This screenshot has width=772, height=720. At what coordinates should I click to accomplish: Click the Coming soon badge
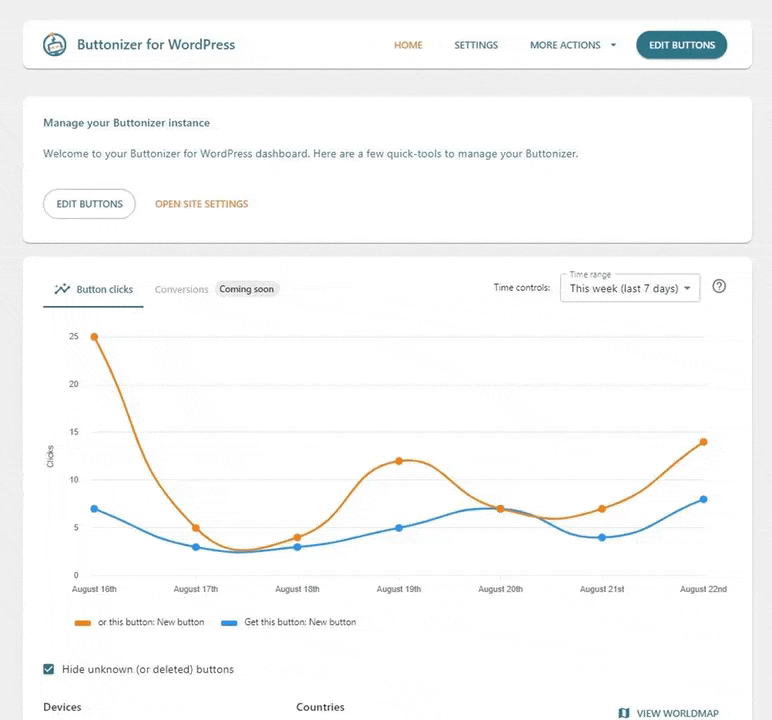coord(249,289)
